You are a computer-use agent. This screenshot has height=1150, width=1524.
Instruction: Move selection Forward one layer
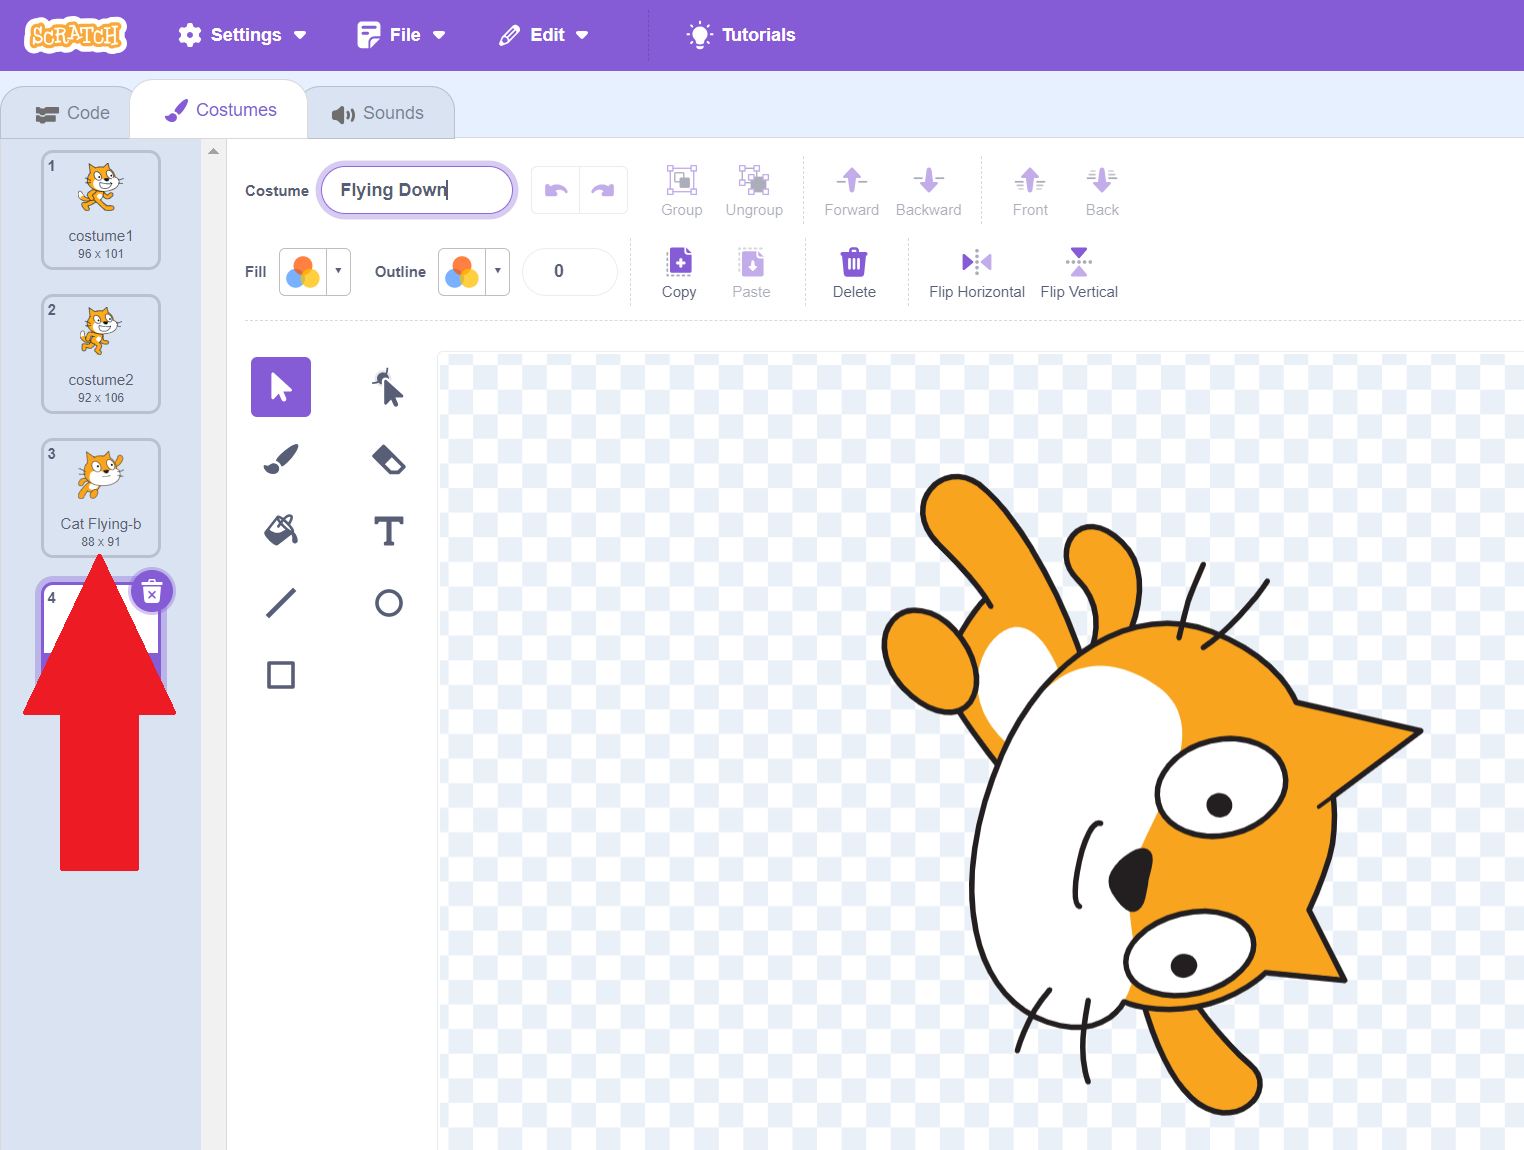(x=852, y=191)
